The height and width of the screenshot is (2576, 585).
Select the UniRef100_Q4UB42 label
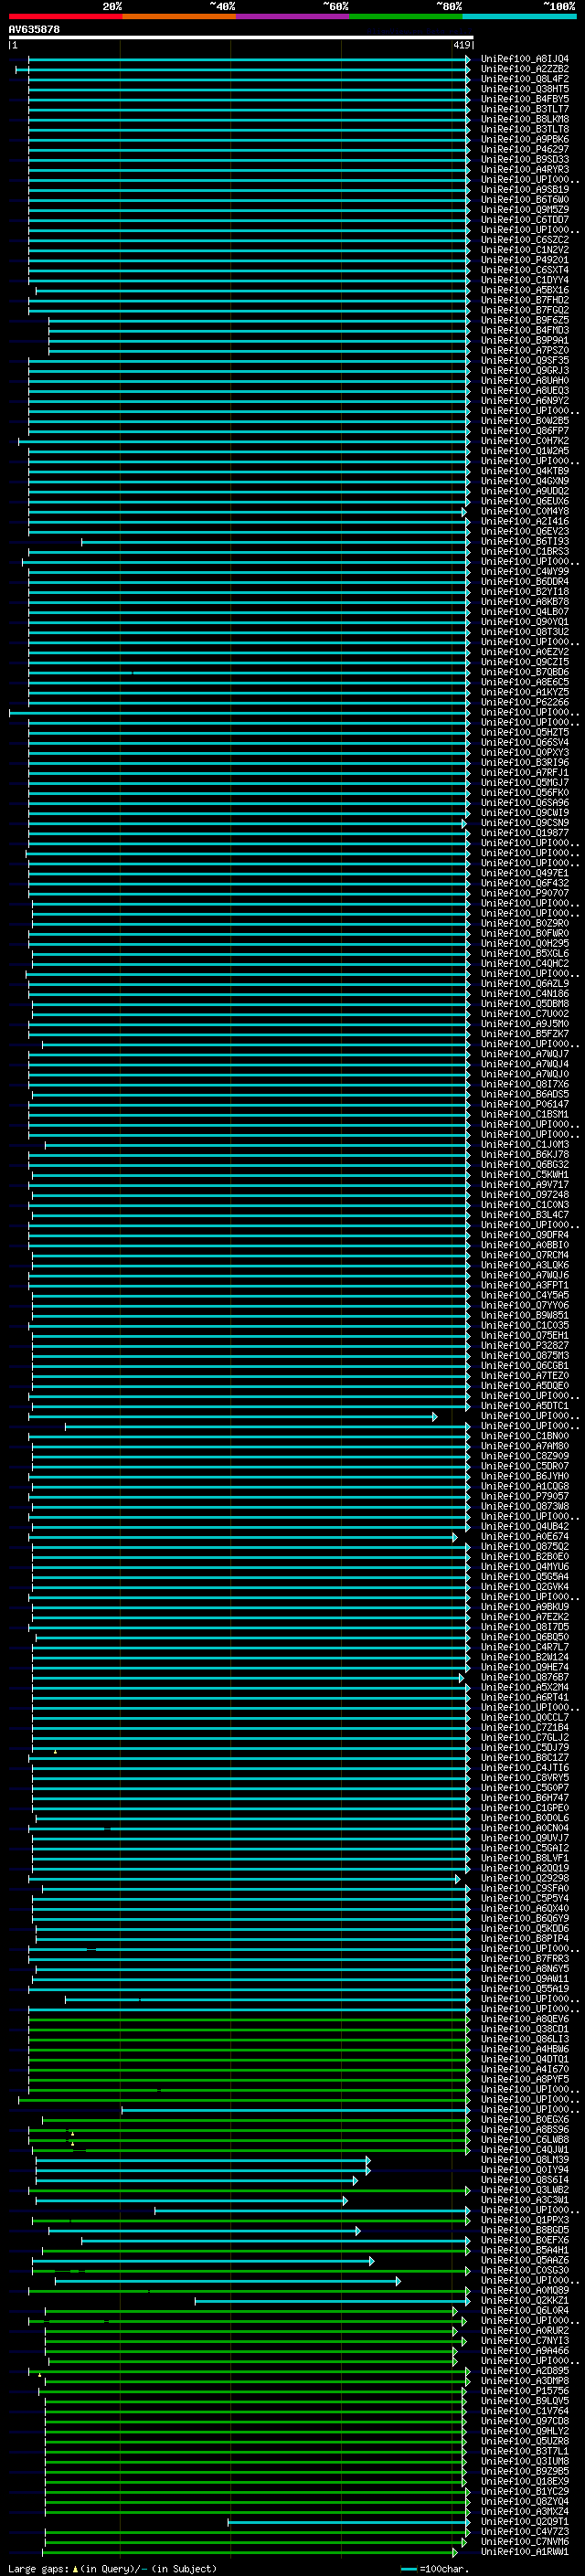(x=525, y=1526)
